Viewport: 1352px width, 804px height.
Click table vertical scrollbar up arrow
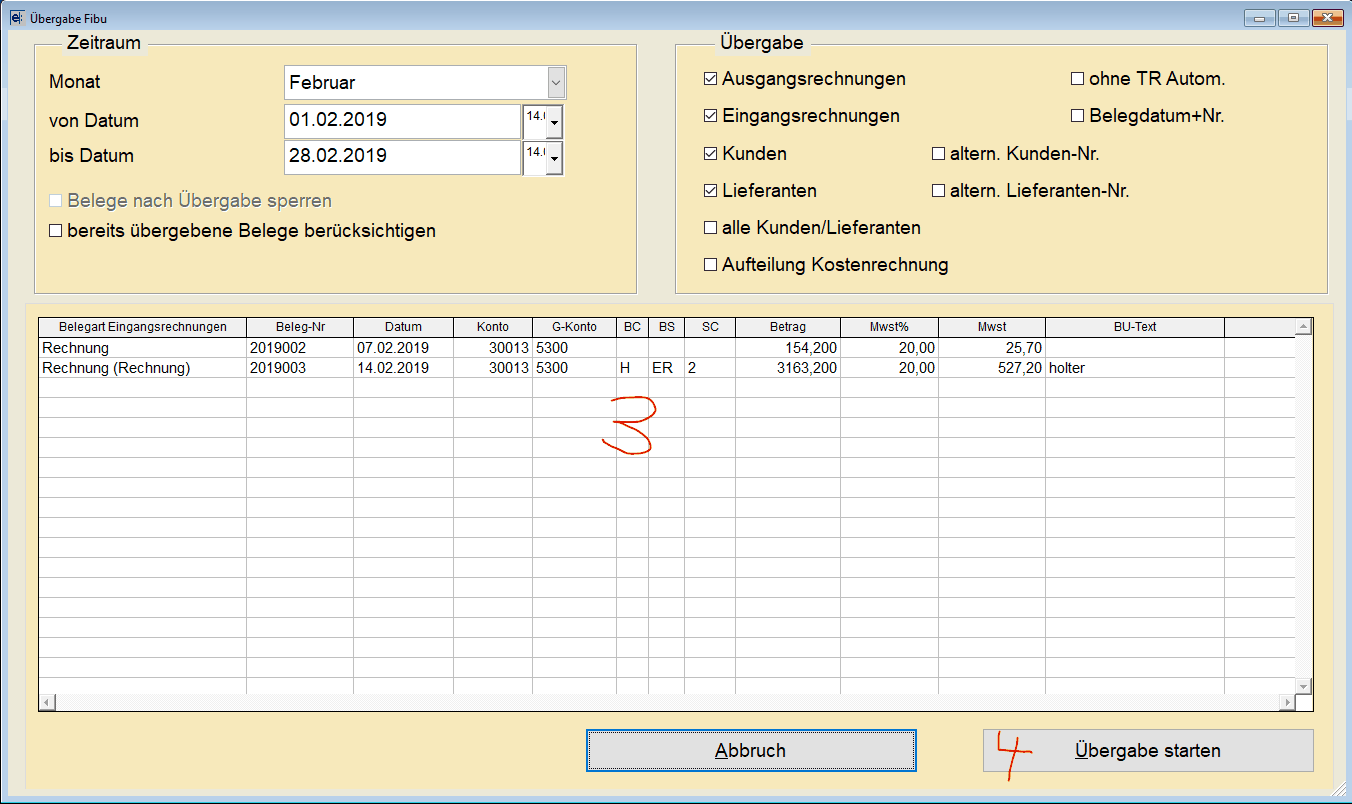(x=1303, y=327)
